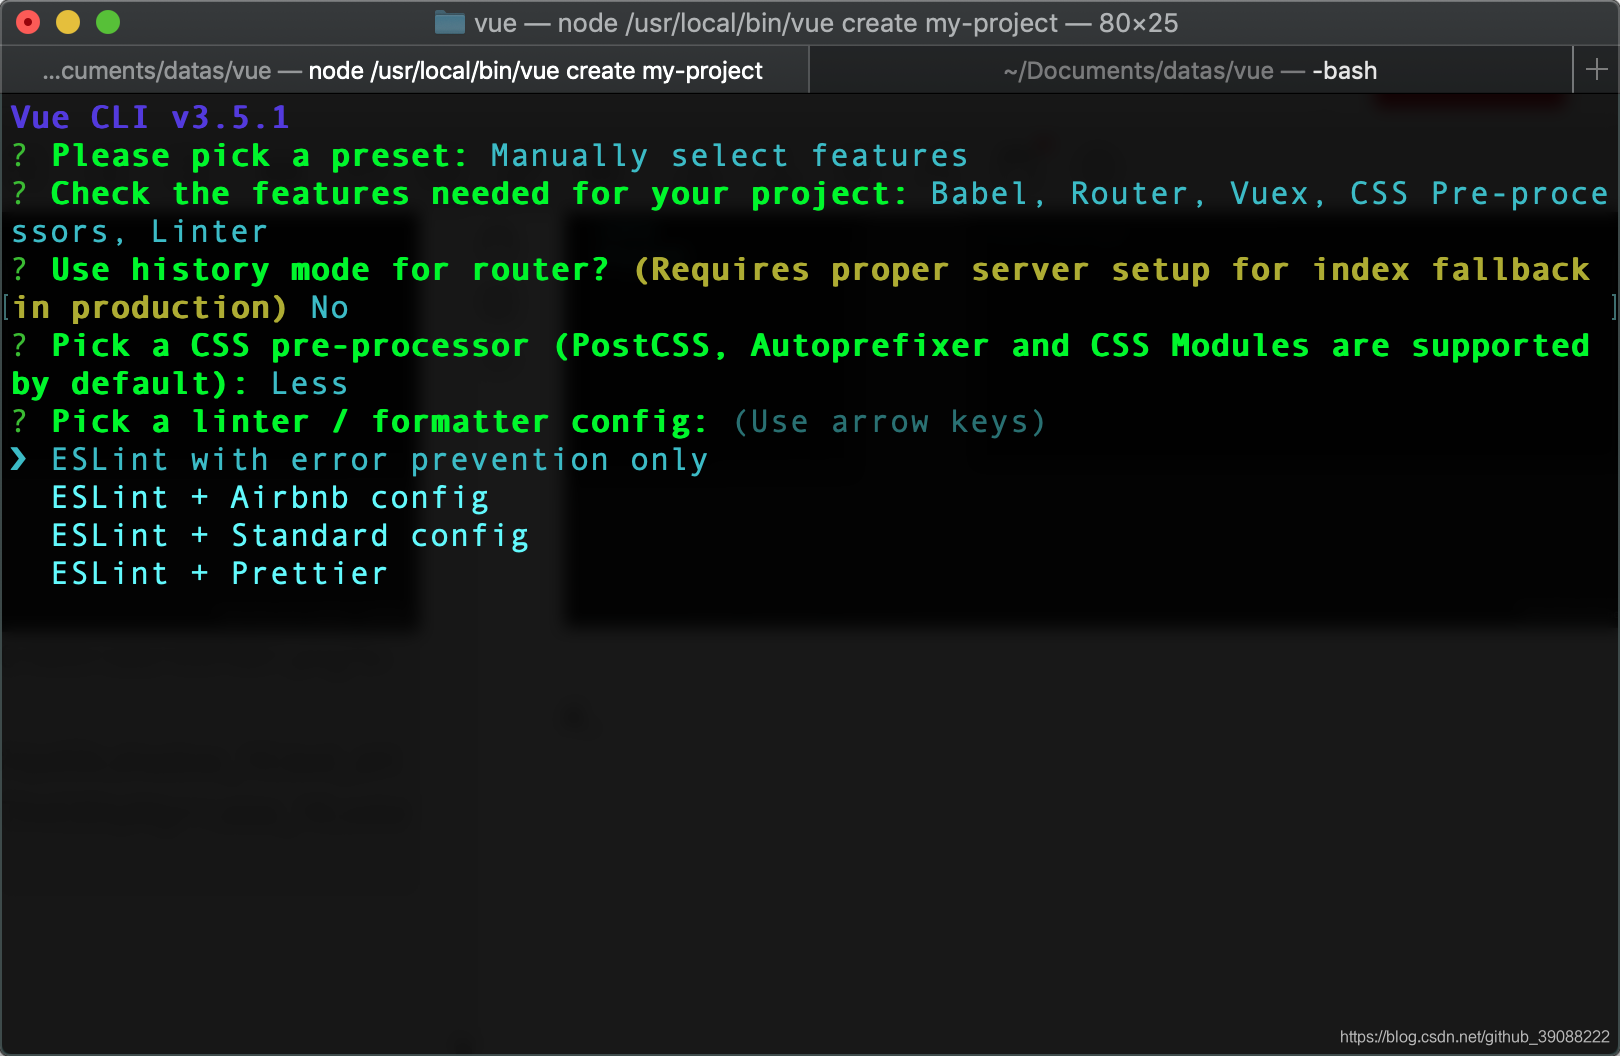Close the terminal window with red button
1620x1056 pixels.
pyautogui.click(x=28, y=22)
